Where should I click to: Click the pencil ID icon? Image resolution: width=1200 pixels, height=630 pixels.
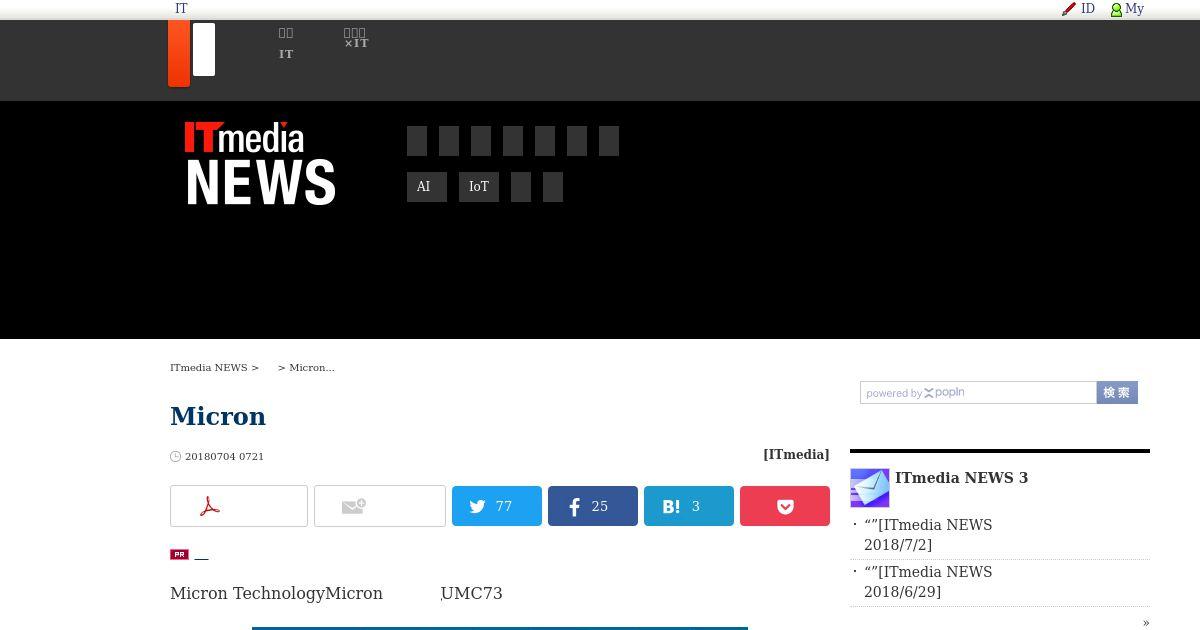(x=1069, y=9)
